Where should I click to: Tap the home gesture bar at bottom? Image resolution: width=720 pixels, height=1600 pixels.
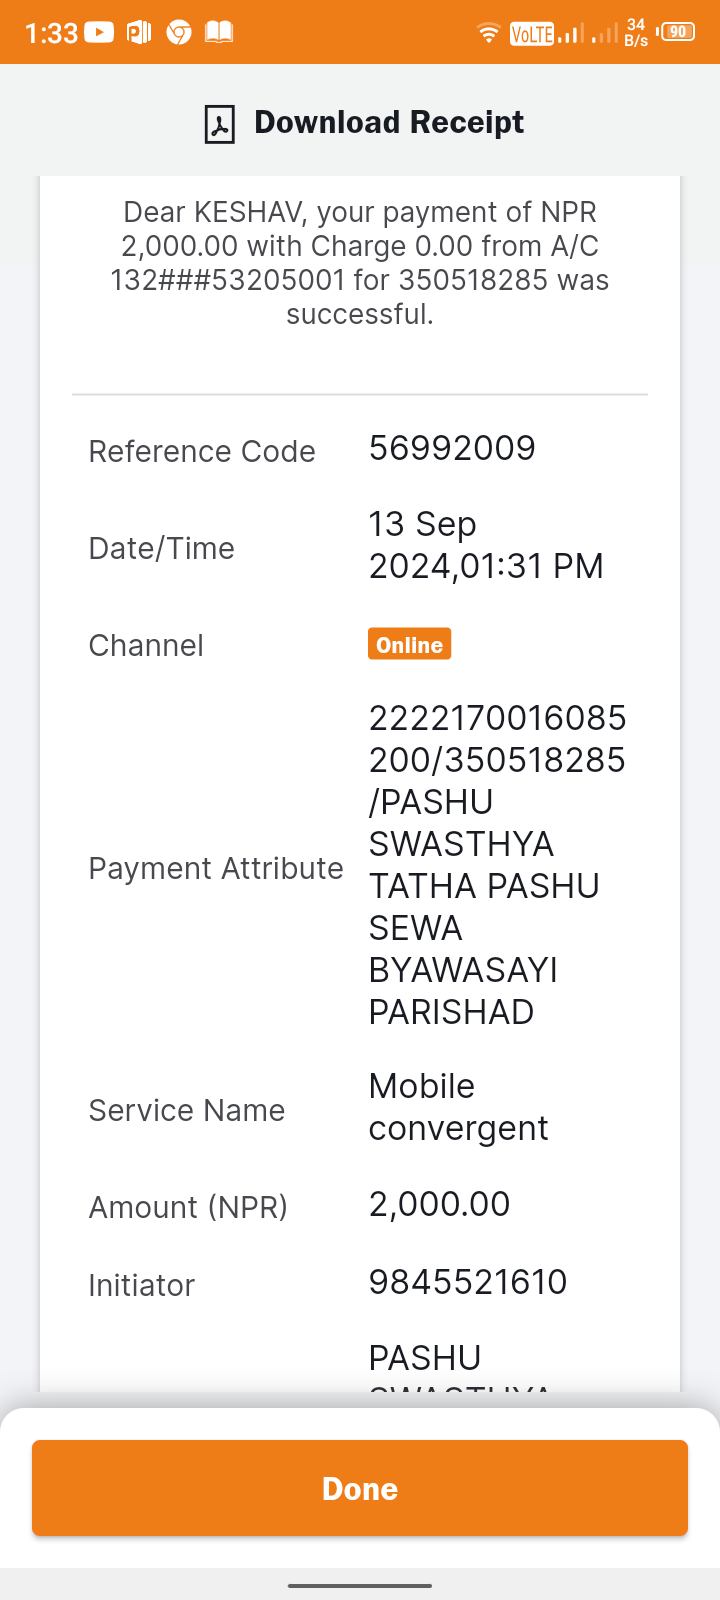tap(360, 1585)
